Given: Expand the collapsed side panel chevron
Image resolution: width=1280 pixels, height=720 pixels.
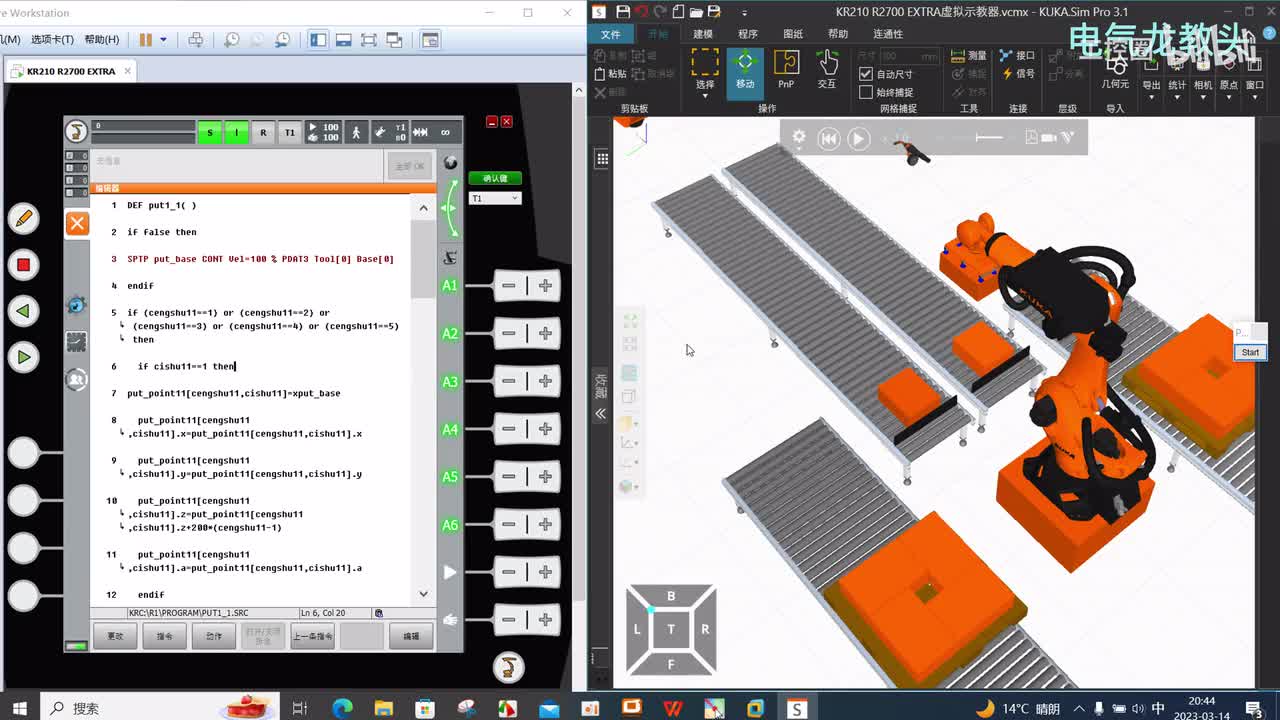Looking at the screenshot, I should [601, 413].
